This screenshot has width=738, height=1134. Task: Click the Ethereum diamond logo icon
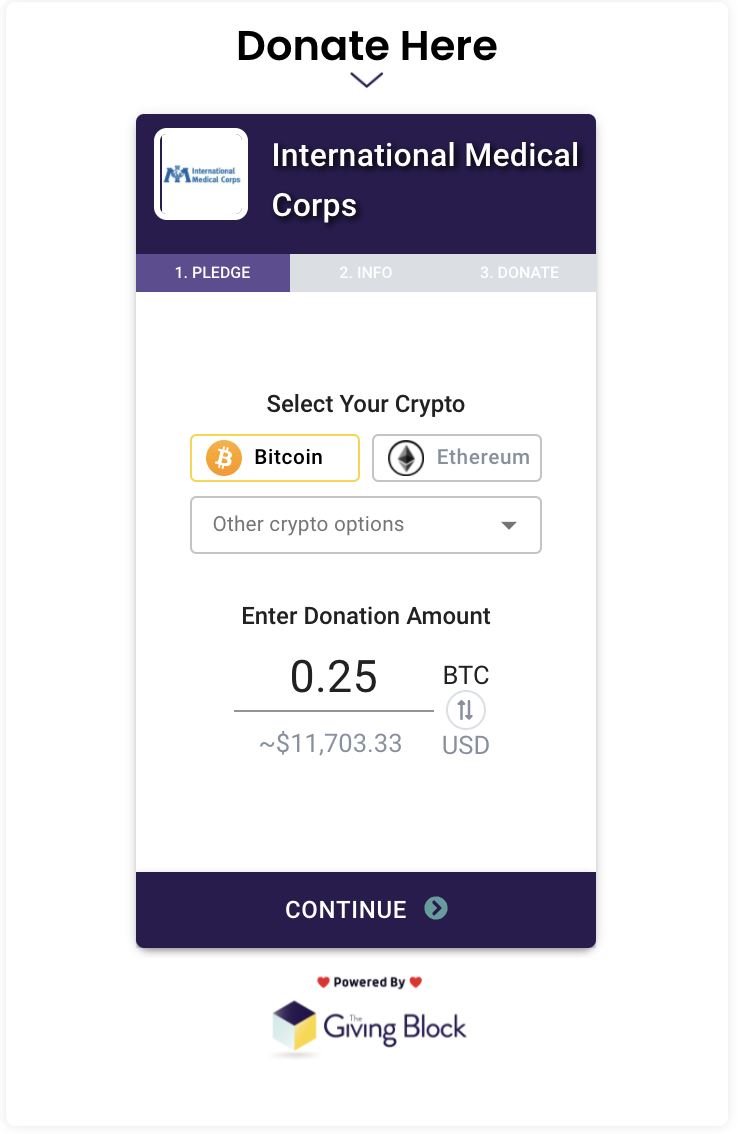(x=406, y=458)
